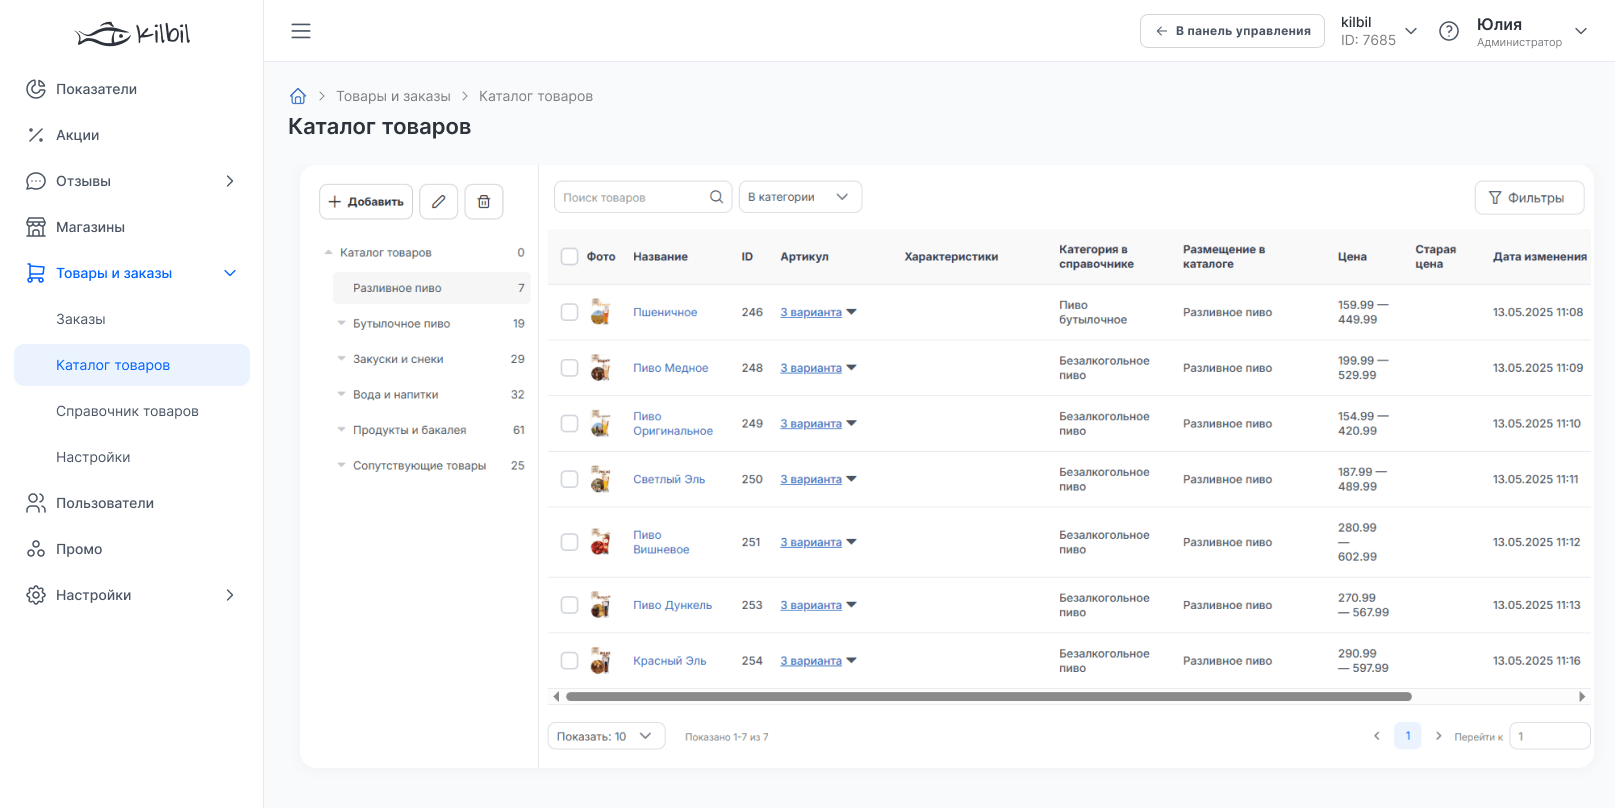Click the help question mark icon
The height and width of the screenshot is (808, 1615).
(x=1449, y=31)
